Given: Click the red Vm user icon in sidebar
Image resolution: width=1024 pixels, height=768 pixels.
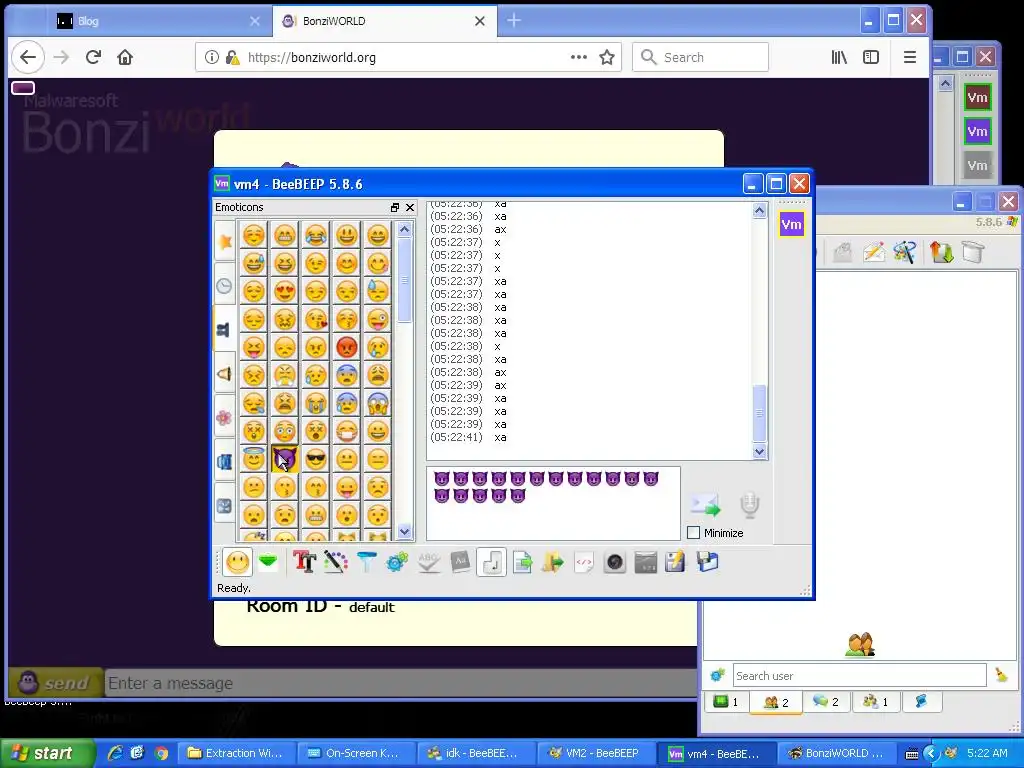Looking at the screenshot, I should pyautogui.click(x=977, y=97).
